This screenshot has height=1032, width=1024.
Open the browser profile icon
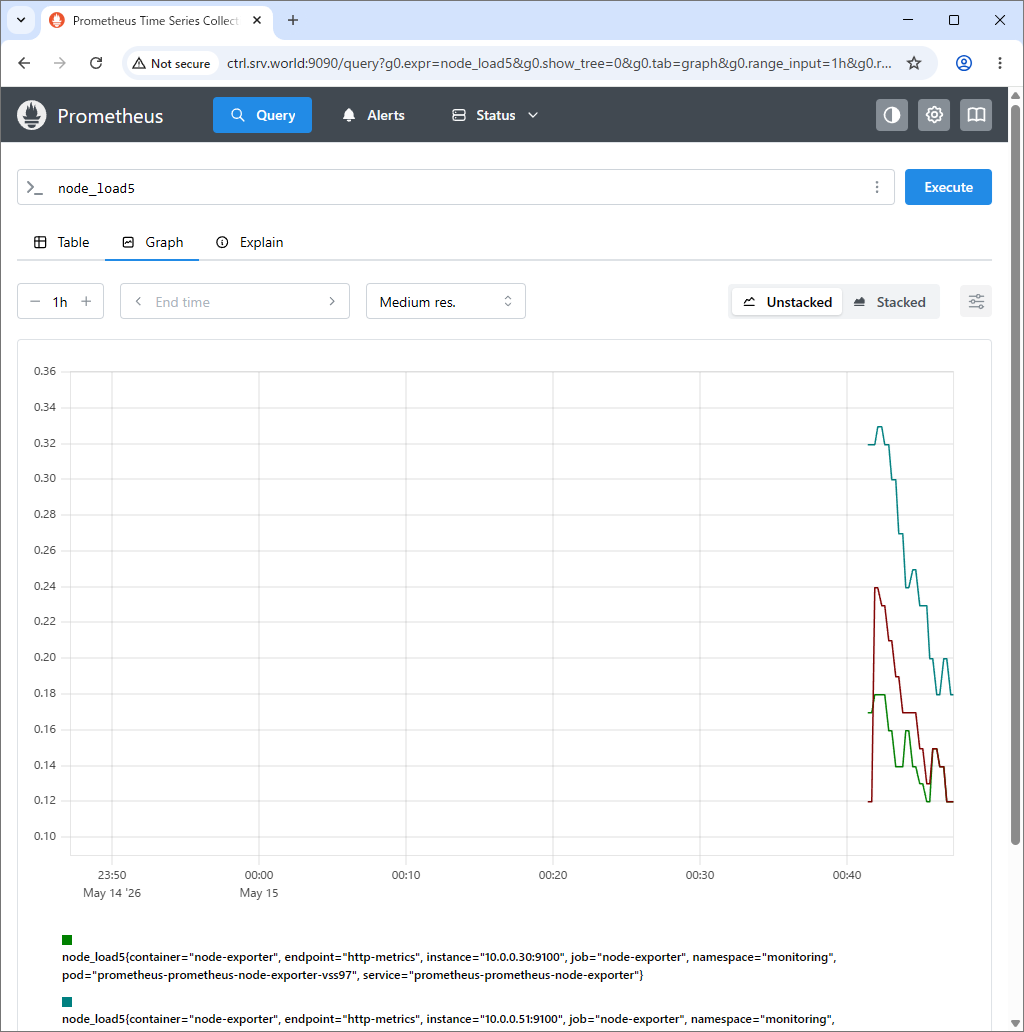point(964,63)
